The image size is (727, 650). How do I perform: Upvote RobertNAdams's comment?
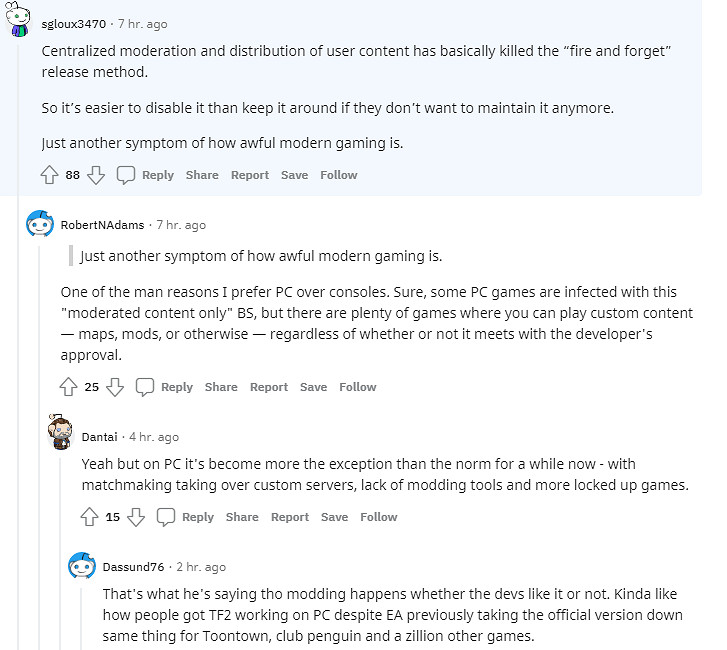click(x=69, y=387)
